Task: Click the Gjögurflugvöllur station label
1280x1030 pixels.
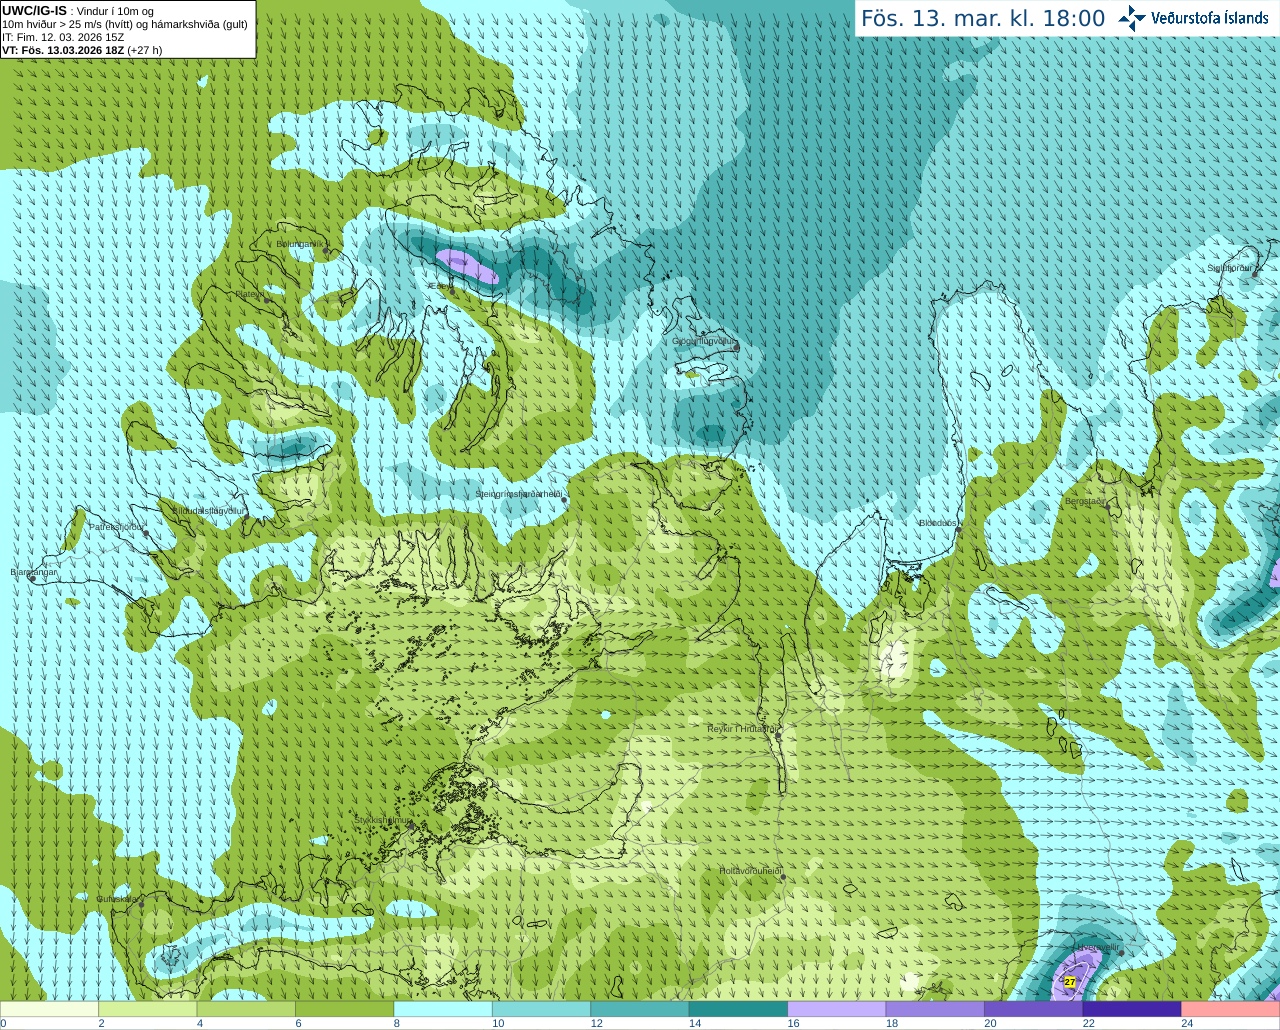Action: coord(703,342)
